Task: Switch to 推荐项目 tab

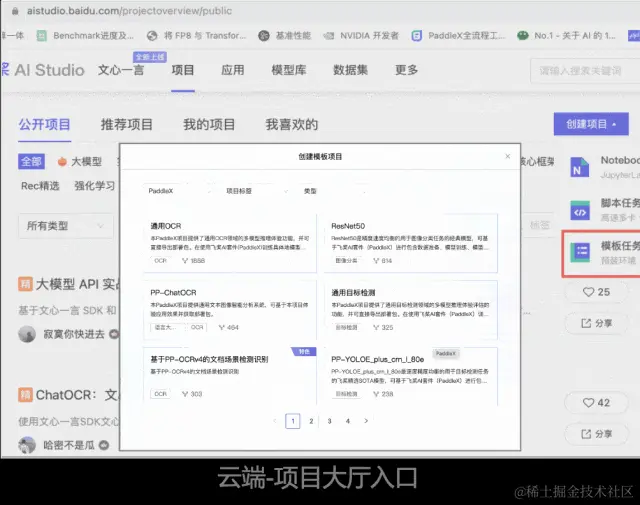Action: point(127,125)
